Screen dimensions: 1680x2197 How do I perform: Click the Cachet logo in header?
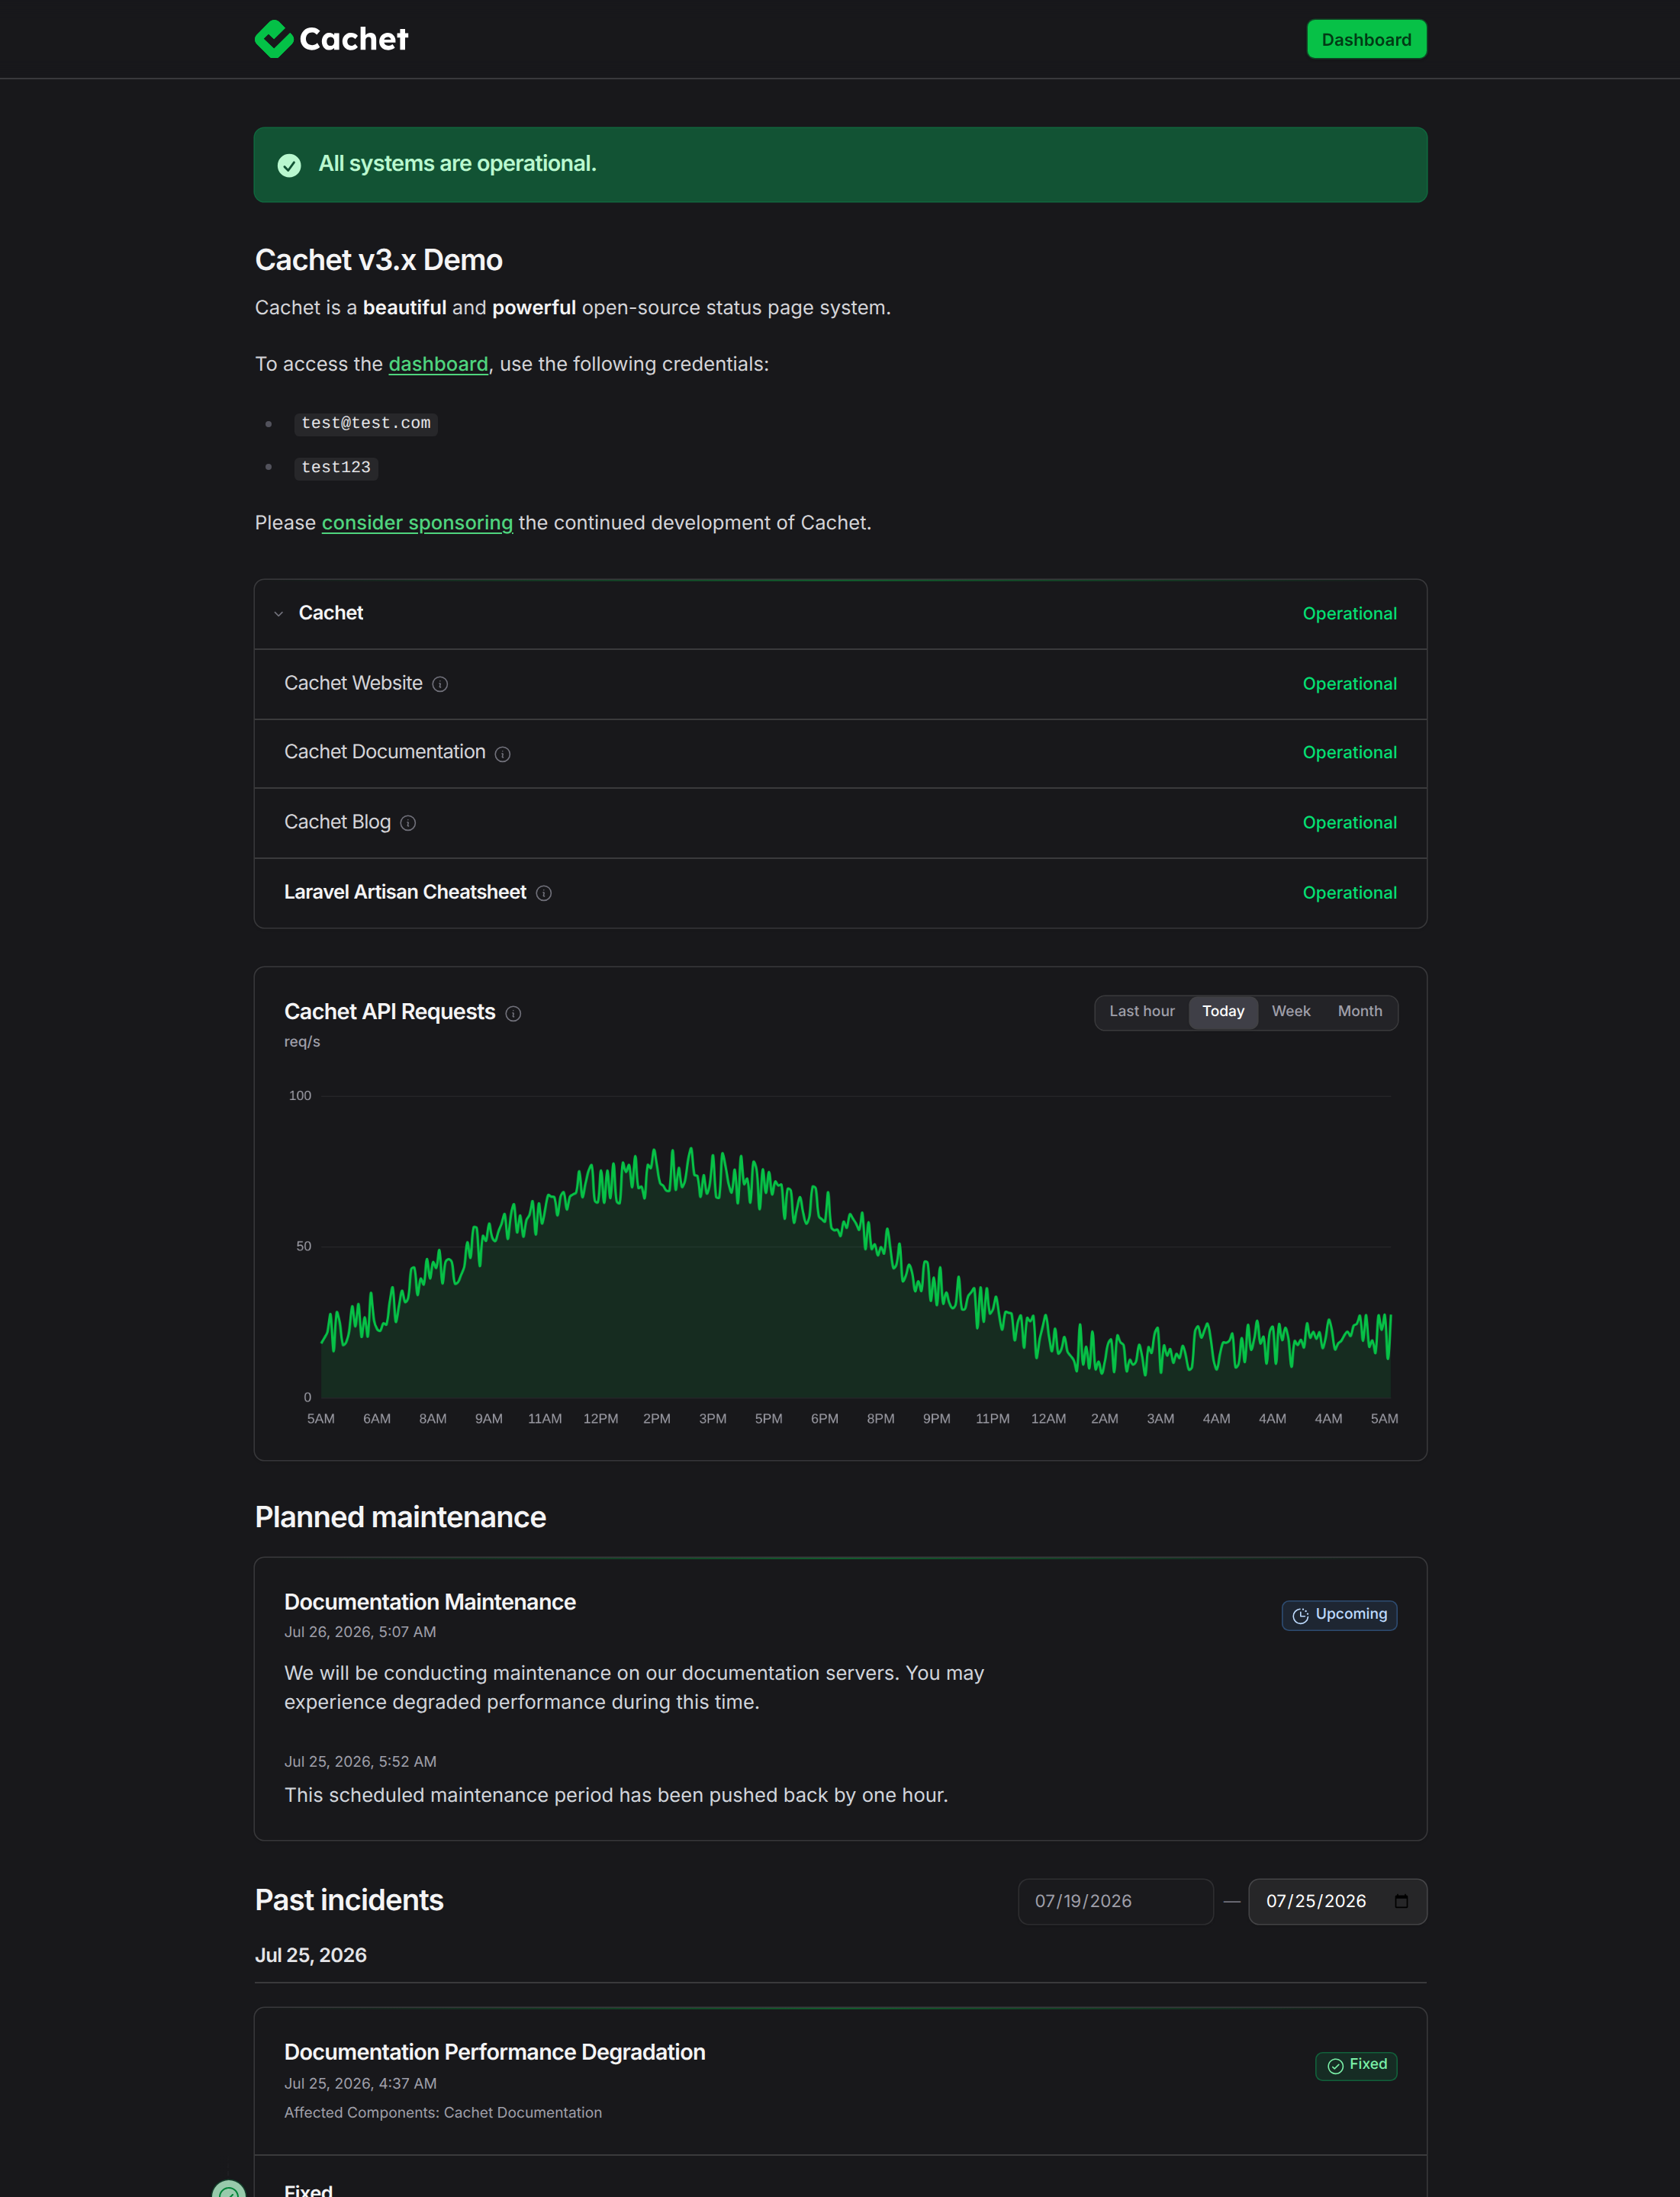[331, 39]
